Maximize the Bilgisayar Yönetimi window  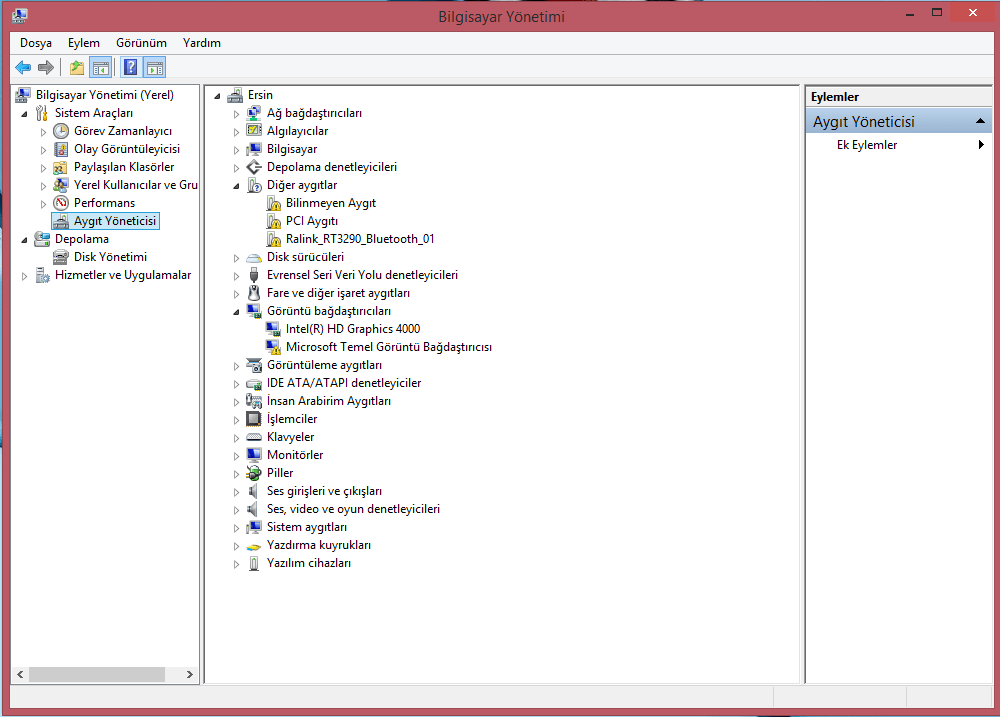click(x=937, y=13)
